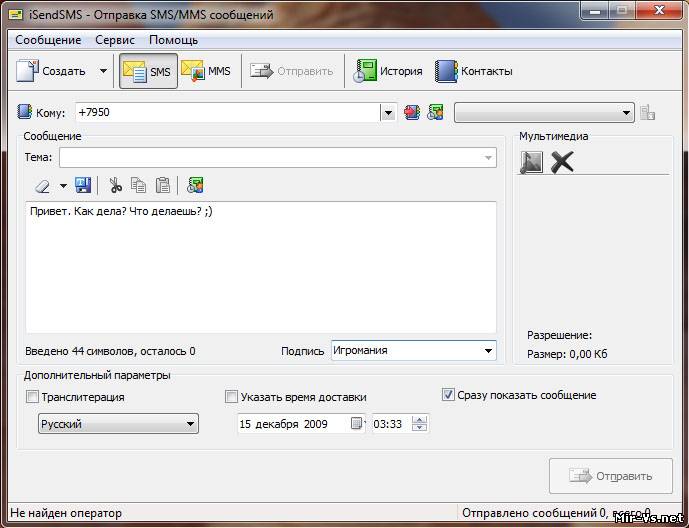Click the Создать new message icon
The height and width of the screenshot is (528, 689).
coord(27,71)
